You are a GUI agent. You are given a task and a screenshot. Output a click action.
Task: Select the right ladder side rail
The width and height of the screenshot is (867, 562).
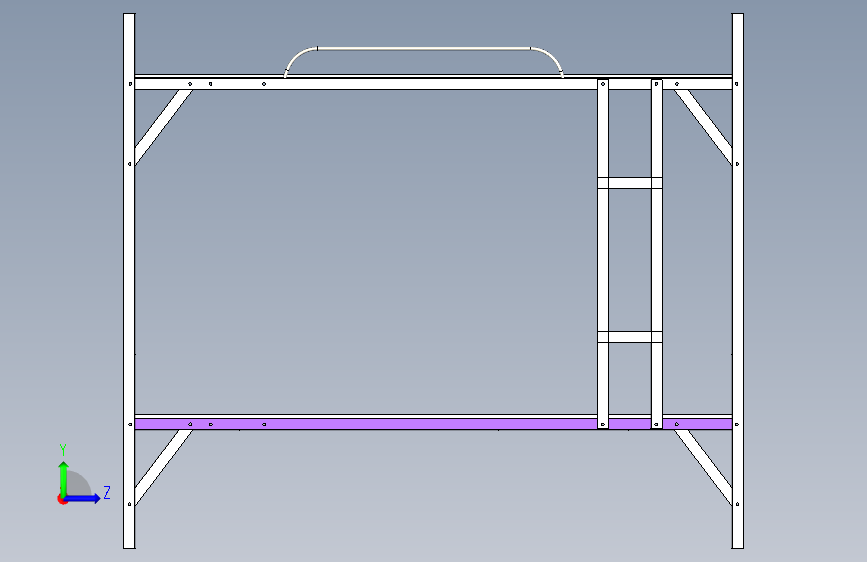657,254
